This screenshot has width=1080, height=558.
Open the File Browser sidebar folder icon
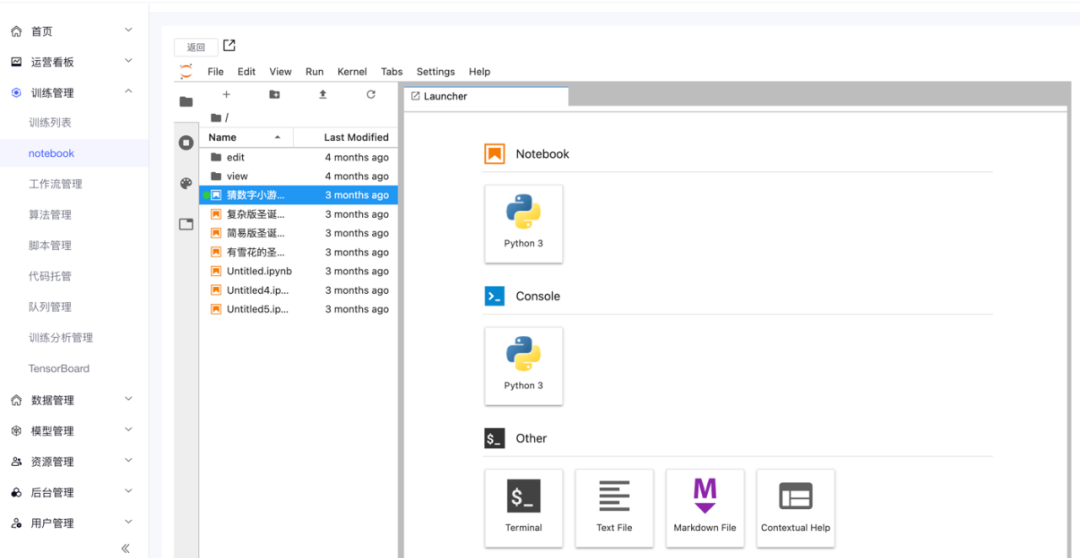click(x=186, y=102)
